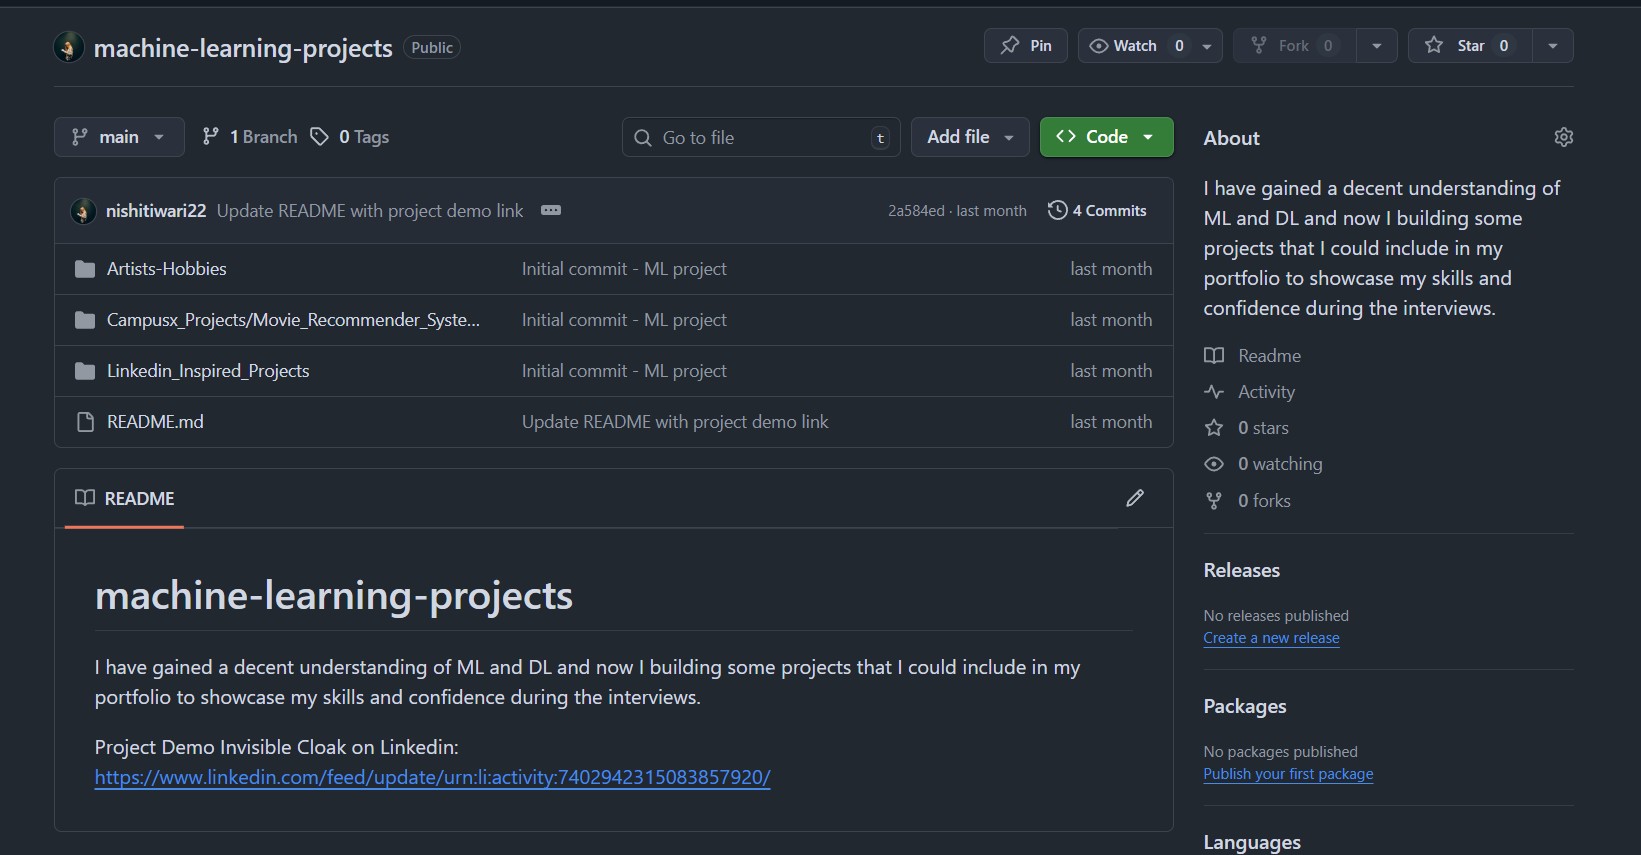This screenshot has height=855, width=1641.
Task: Select the README tab
Action: coord(125,498)
